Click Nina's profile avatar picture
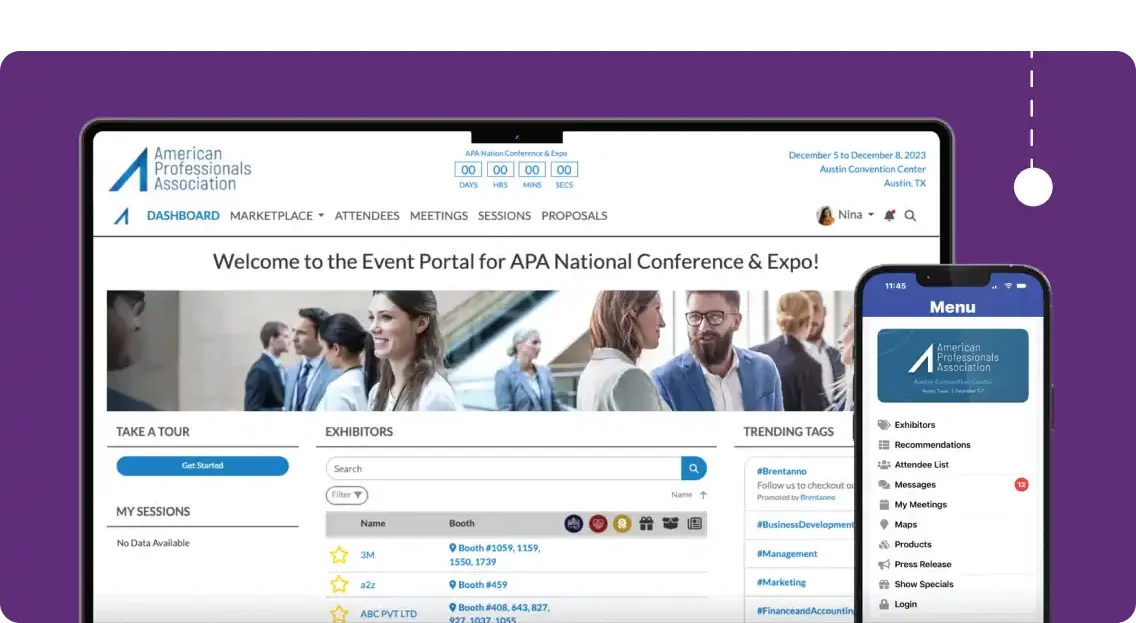 [x=825, y=215]
